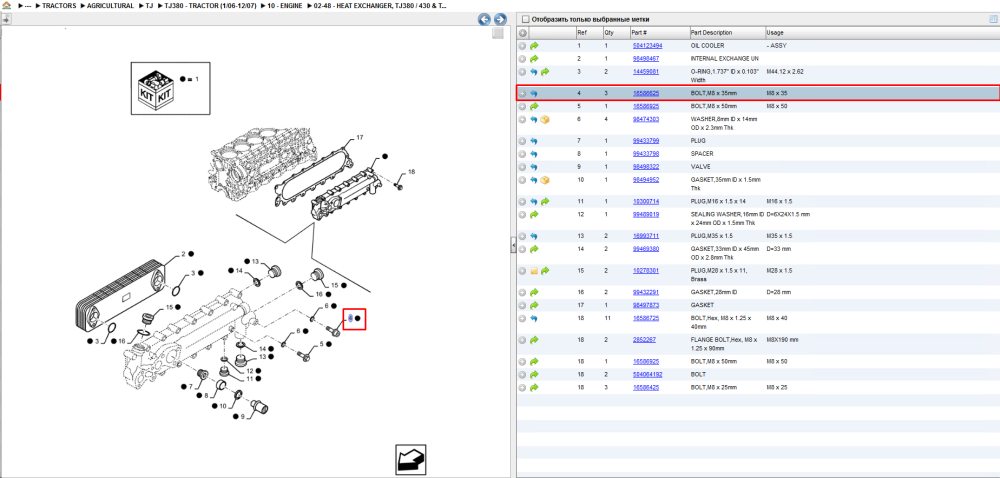Click green arrow icon in INTERNAL EXCHANGE row
Image resolution: width=1000 pixels, height=478 pixels.
tap(534, 58)
